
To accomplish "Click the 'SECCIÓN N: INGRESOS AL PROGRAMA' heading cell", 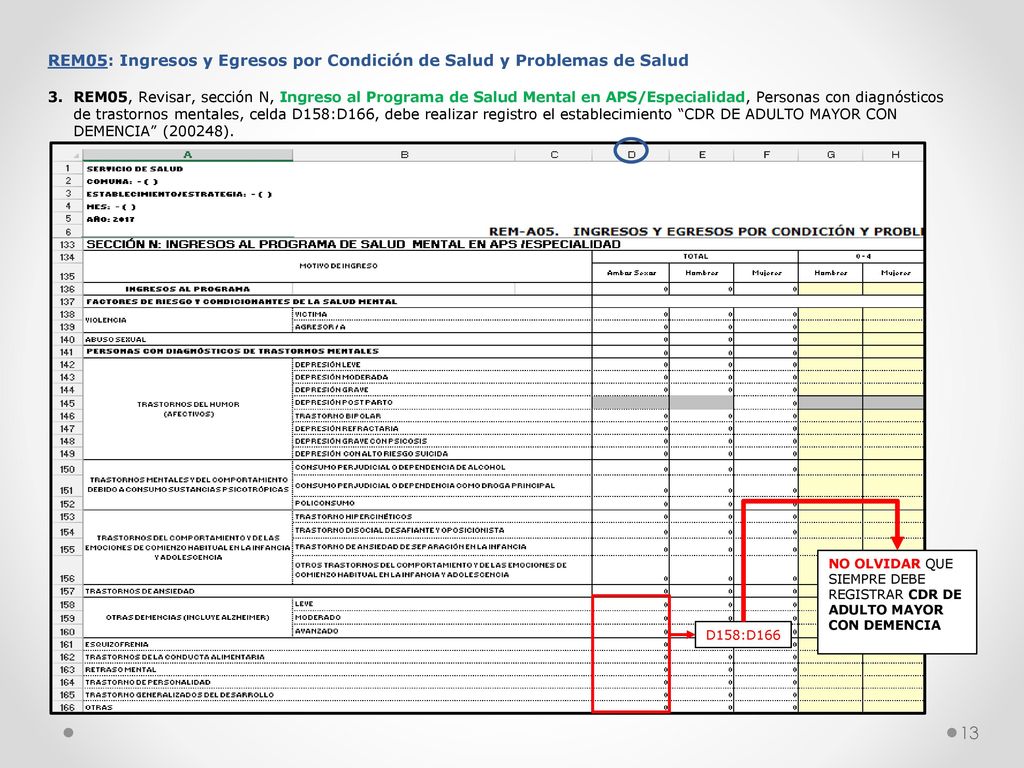I will coord(353,244).
